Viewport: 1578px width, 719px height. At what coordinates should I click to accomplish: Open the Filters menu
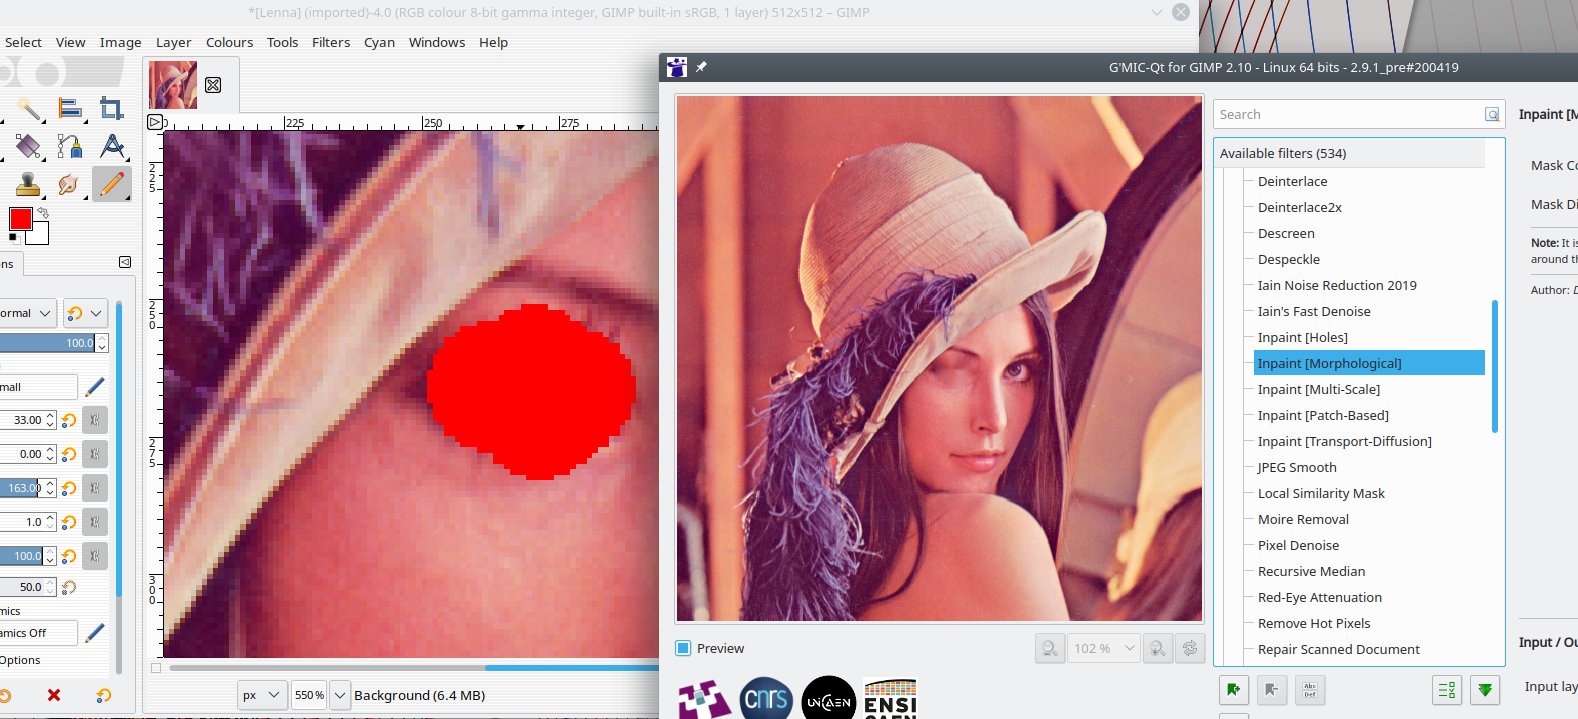[x=331, y=42]
